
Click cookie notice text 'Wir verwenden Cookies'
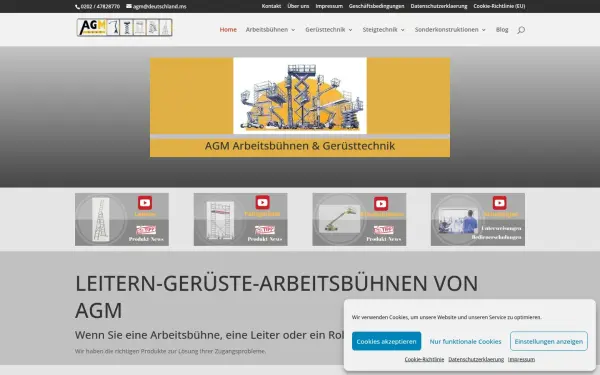point(447,317)
